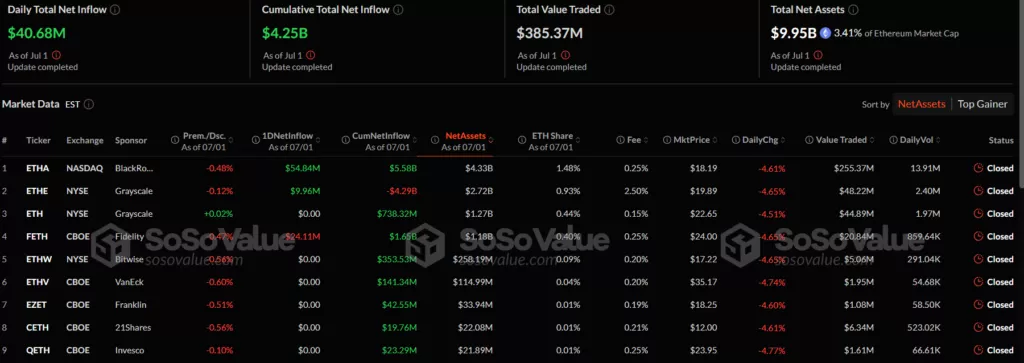The height and width of the screenshot is (363, 1024).
Task: Click info icon next to Cumulative Total Net Inflow
Action: click(398, 10)
